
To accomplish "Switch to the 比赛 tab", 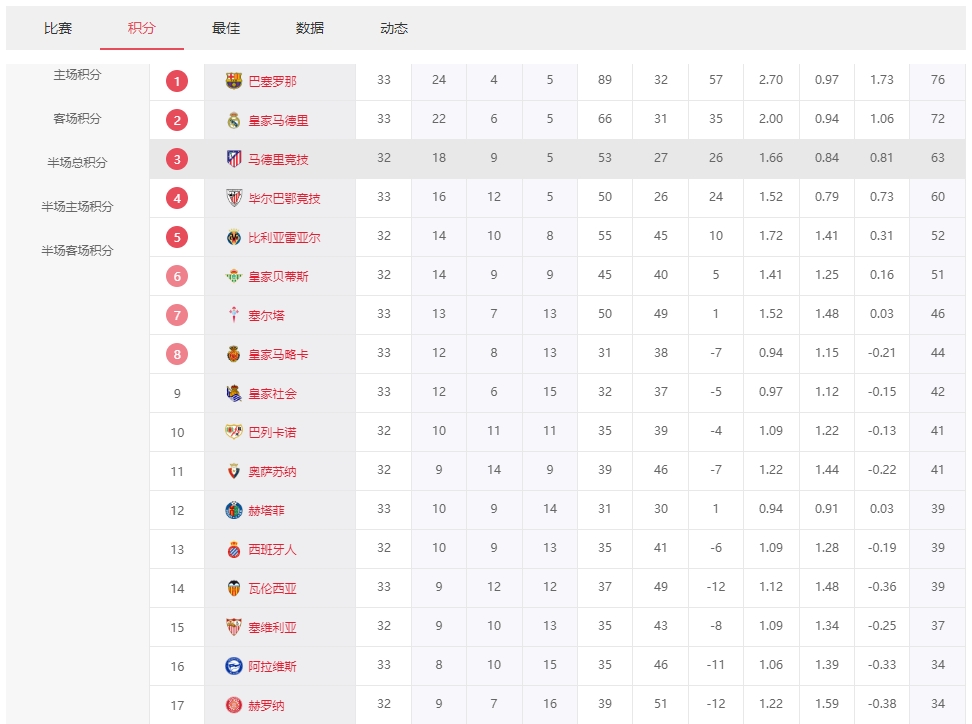I will (58, 29).
